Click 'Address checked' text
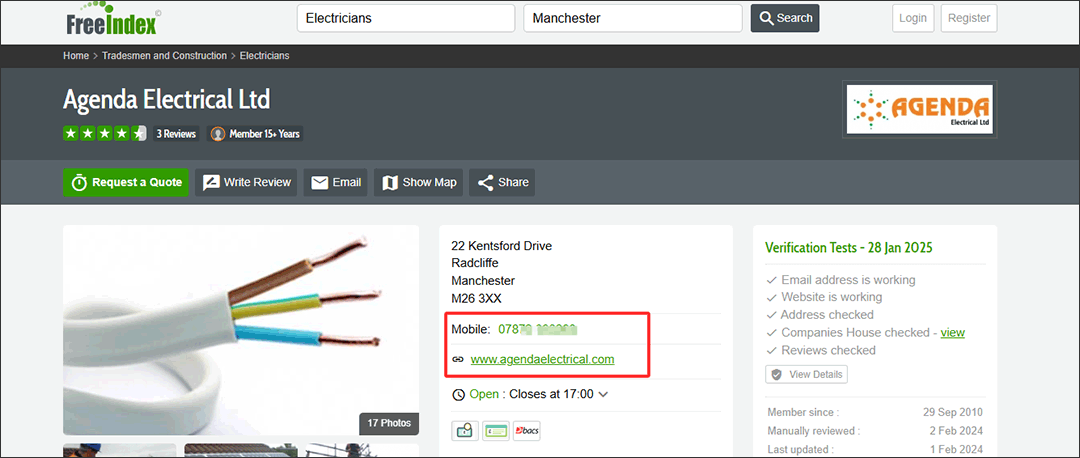Viewport: 1080px width, 458px height. tap(827, 315)
